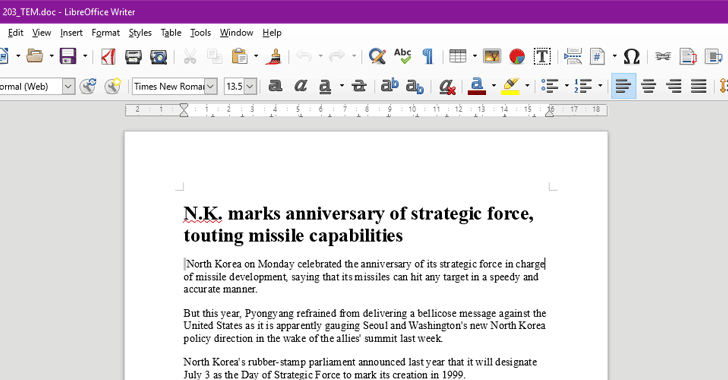Screen dimensions: 728x380
Task: Insert hyperlink
Action: point(663,57)
